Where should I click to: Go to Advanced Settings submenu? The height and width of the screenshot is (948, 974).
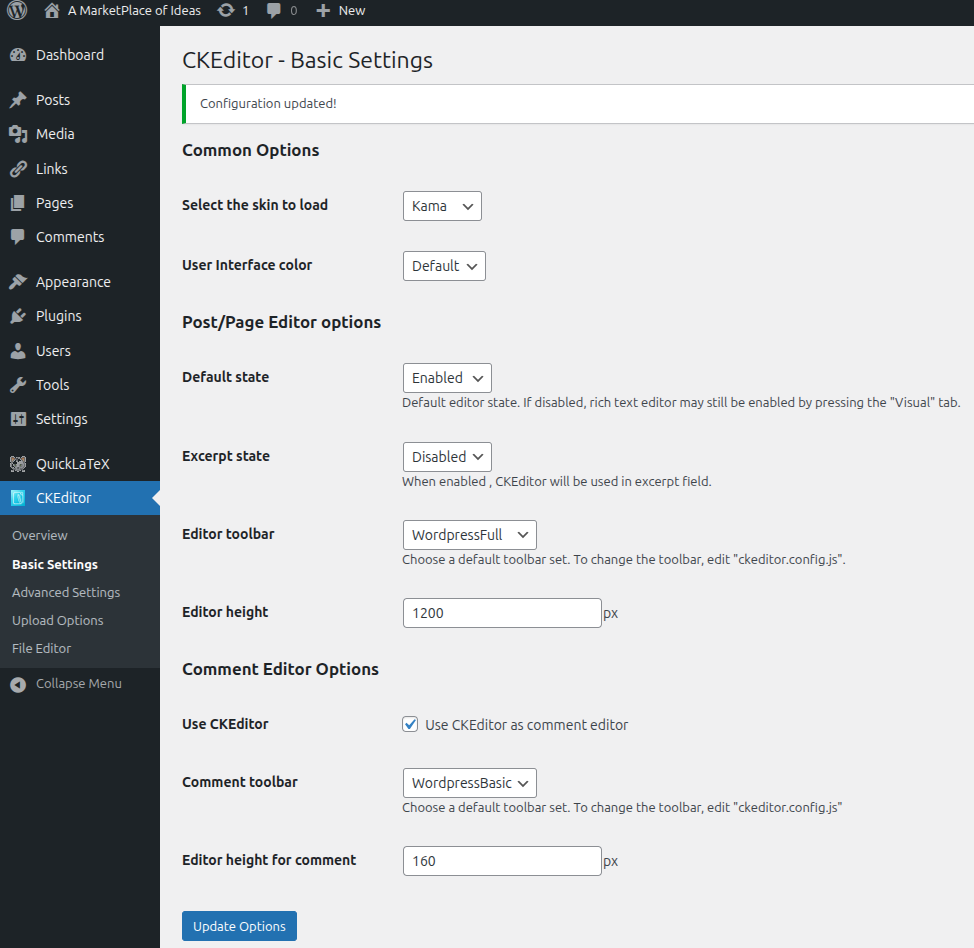[x=66, y=593]
